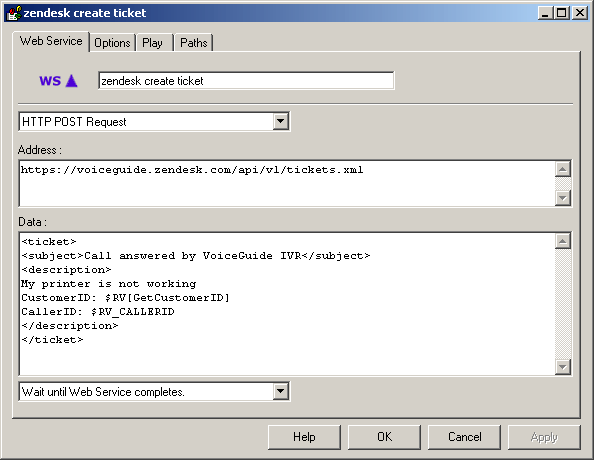Viewport: 594px width, 460px height.
Task: Click inside the Address text box
Action: tap(287, 183)
